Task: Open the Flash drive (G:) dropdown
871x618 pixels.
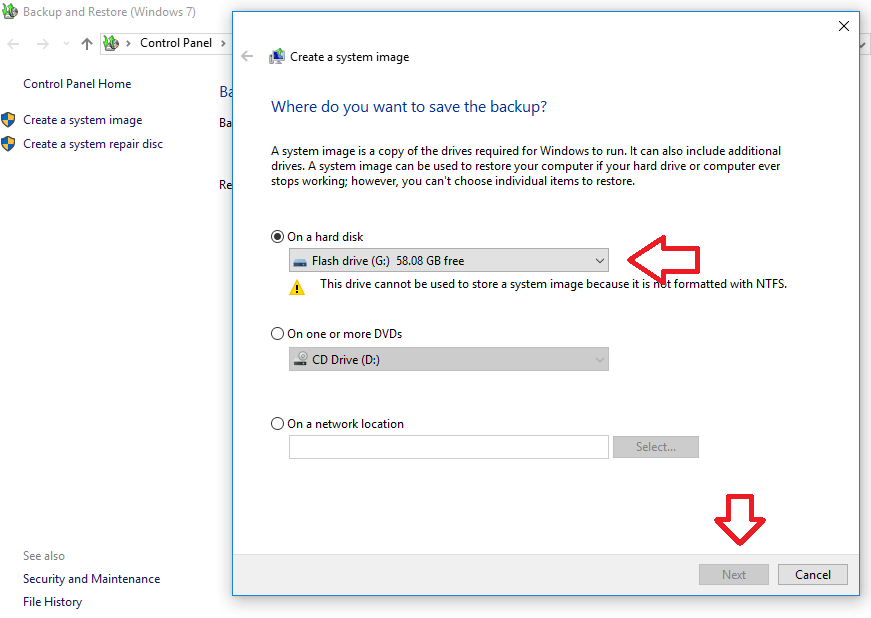Action: pos(448,261)
